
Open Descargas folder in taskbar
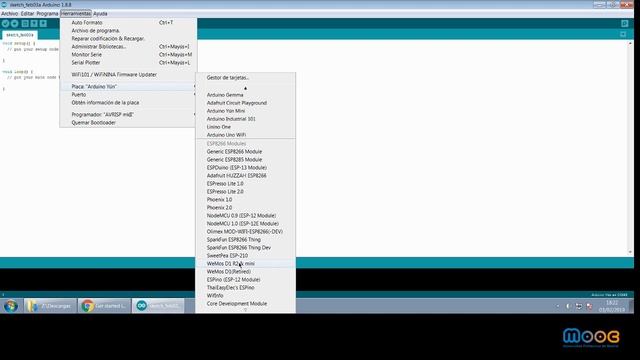point(50,306)
